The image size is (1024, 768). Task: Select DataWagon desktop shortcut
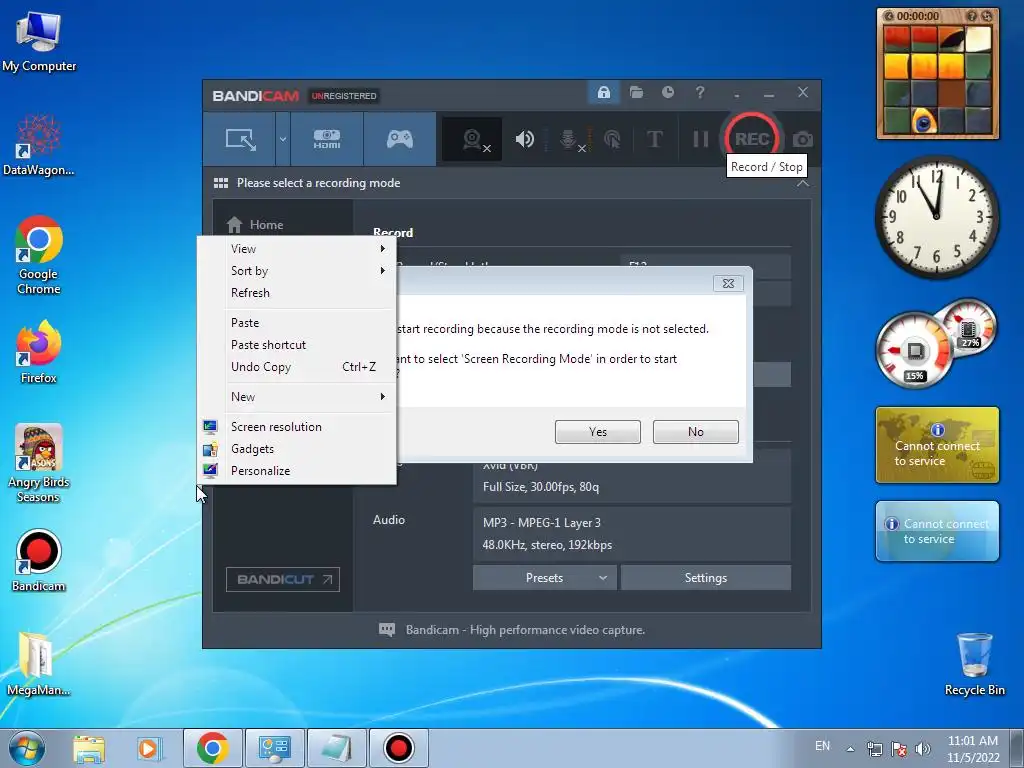point(39,144)
